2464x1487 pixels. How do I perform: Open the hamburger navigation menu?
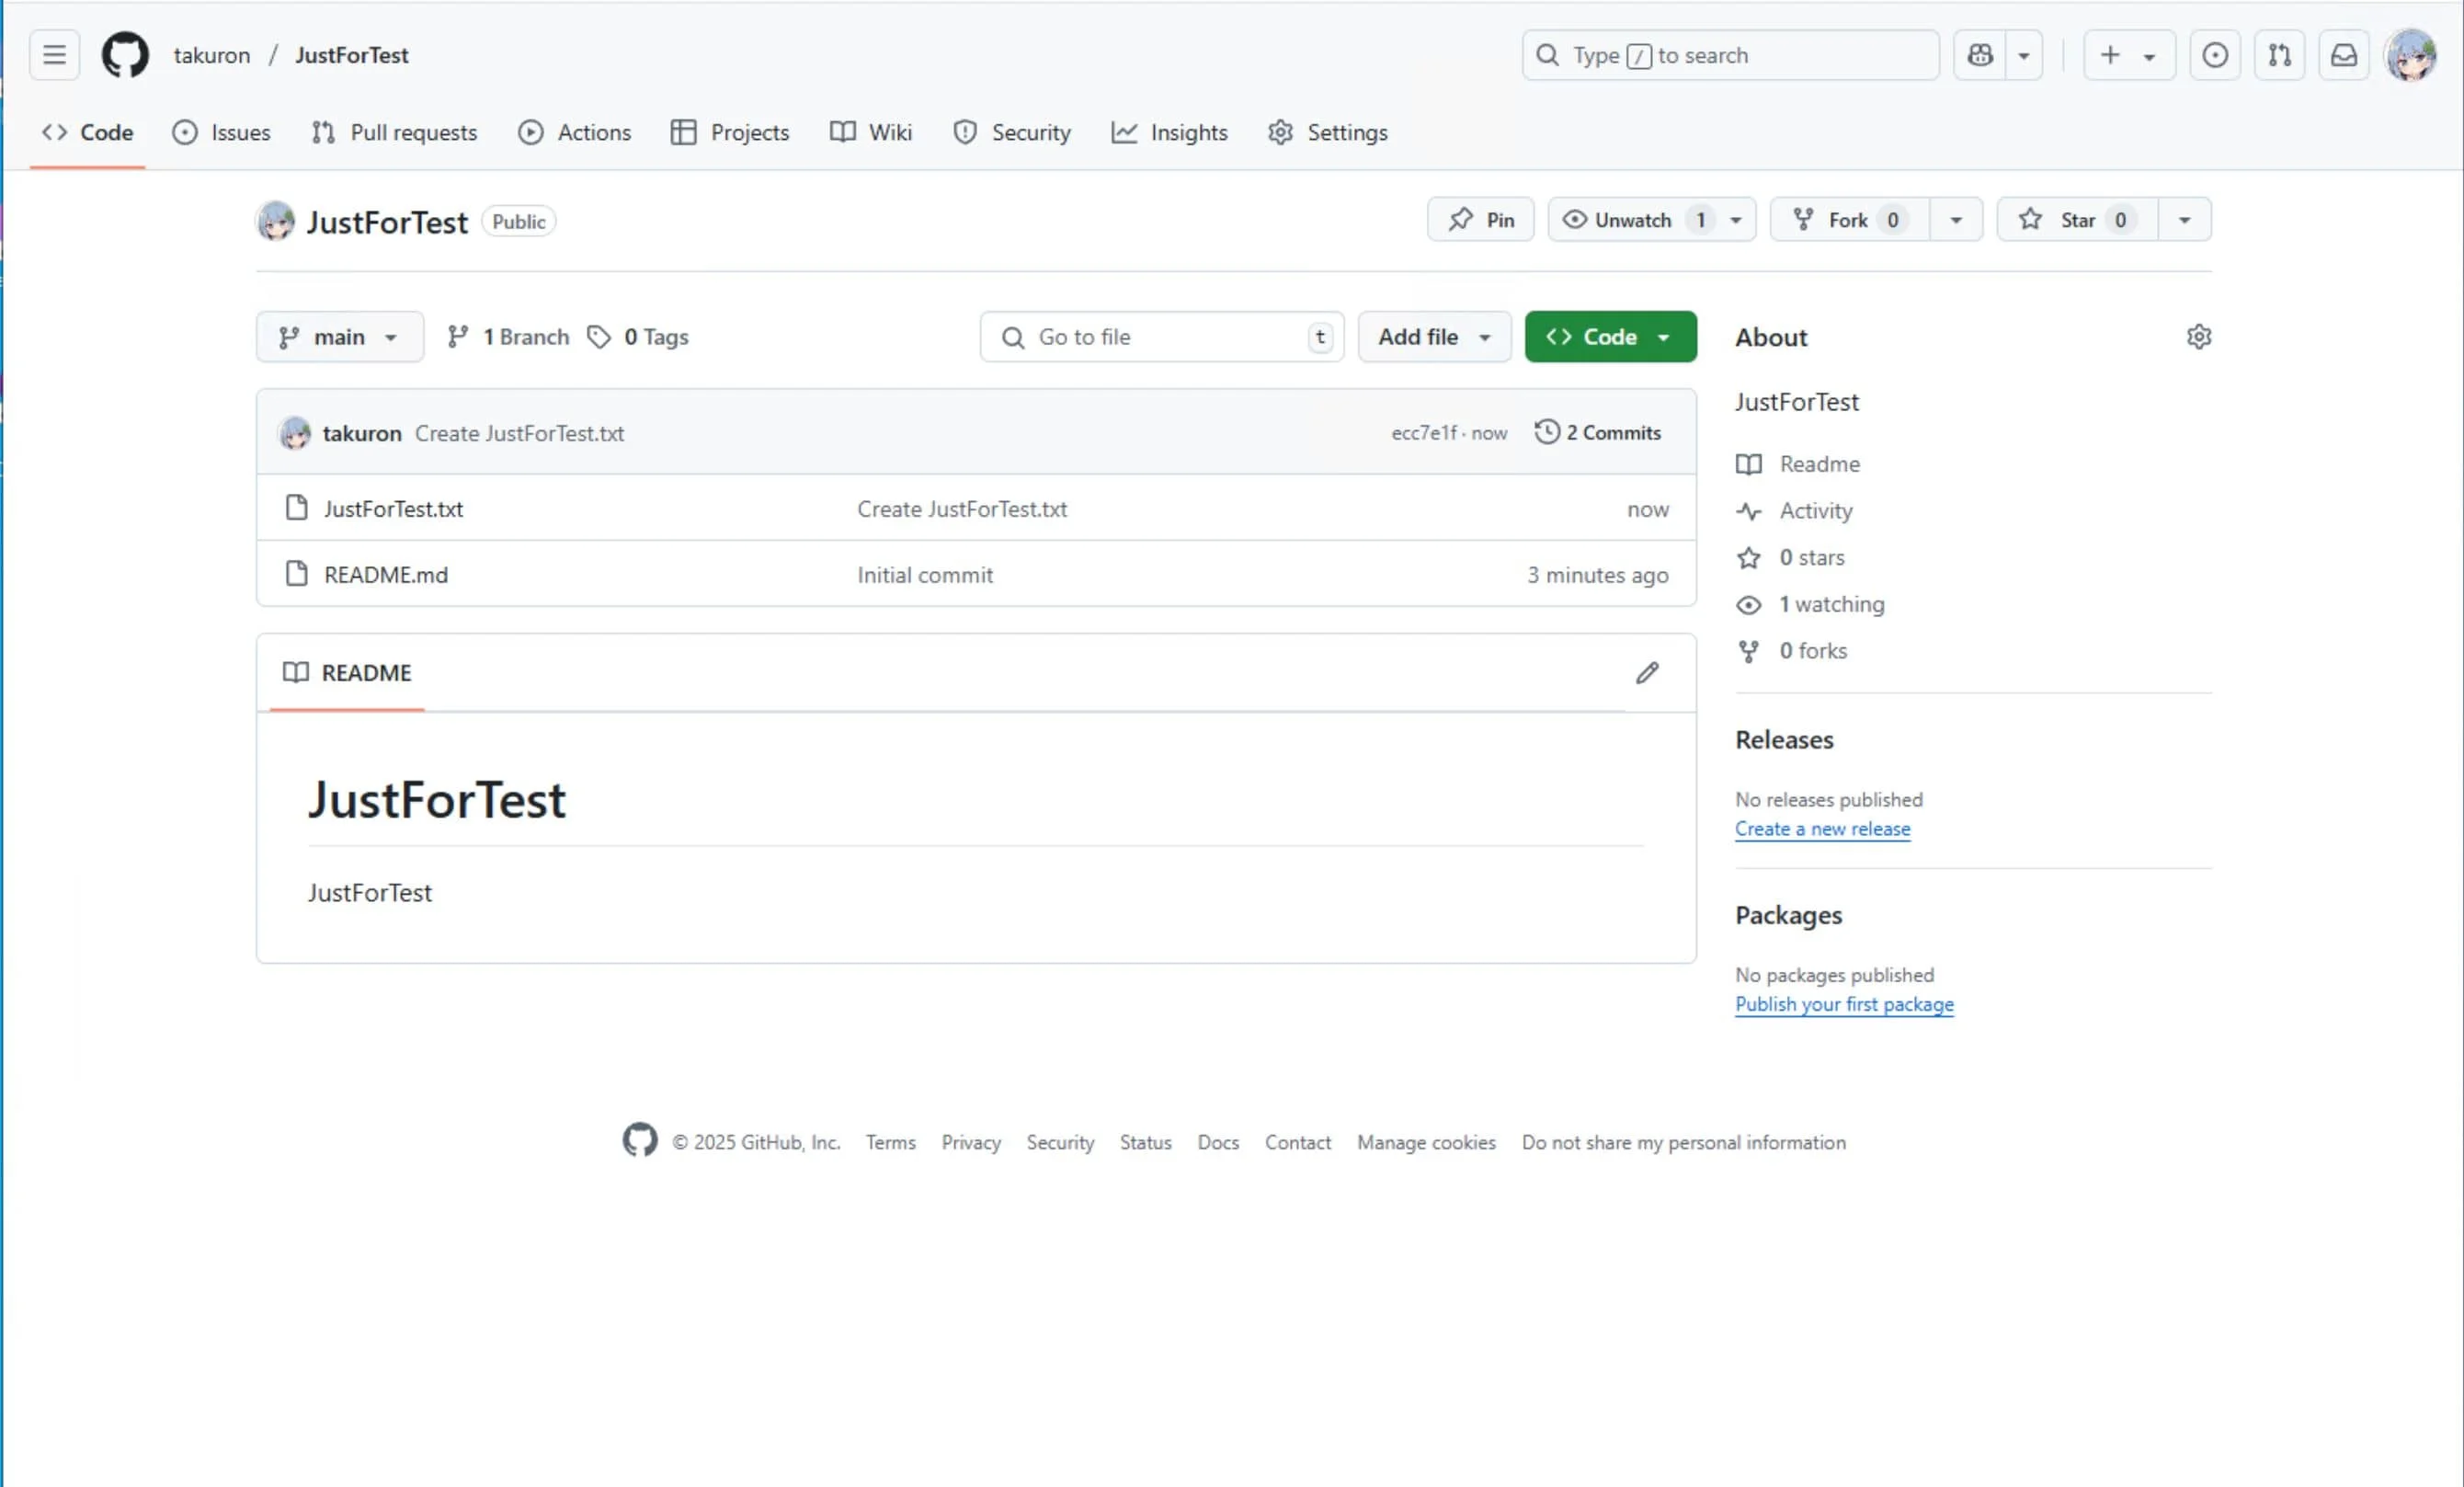pos(54,55)
